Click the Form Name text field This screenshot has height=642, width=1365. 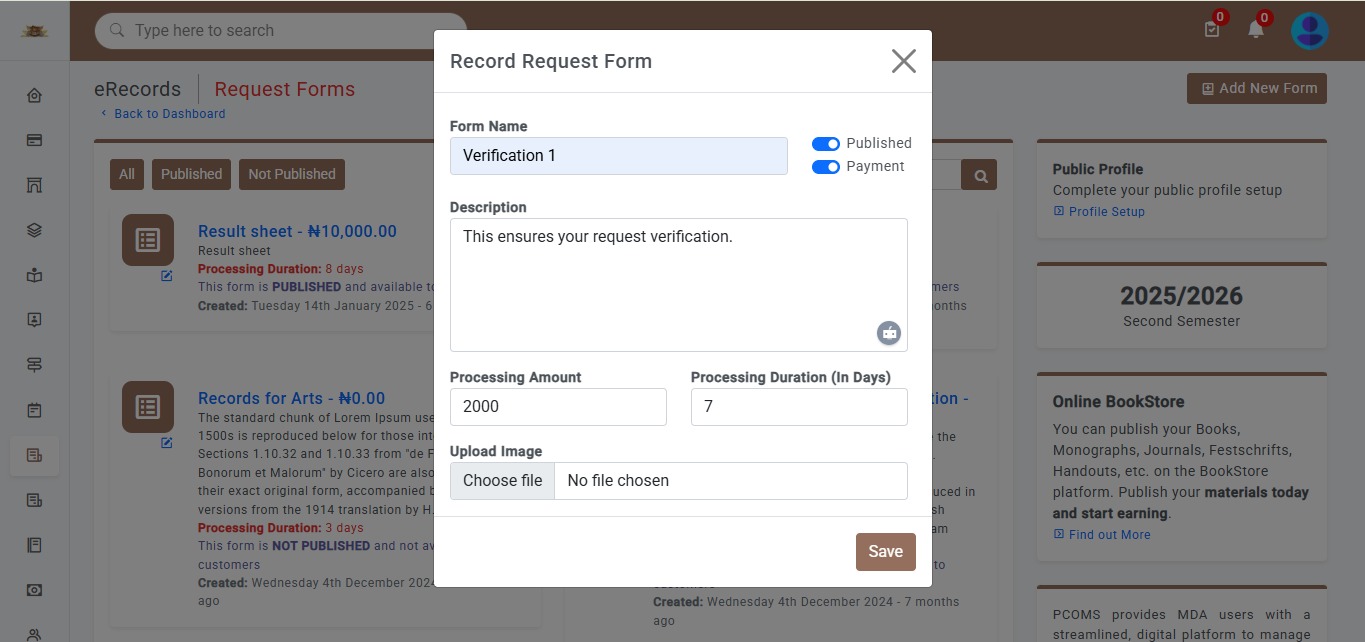(x=618, y=156)
